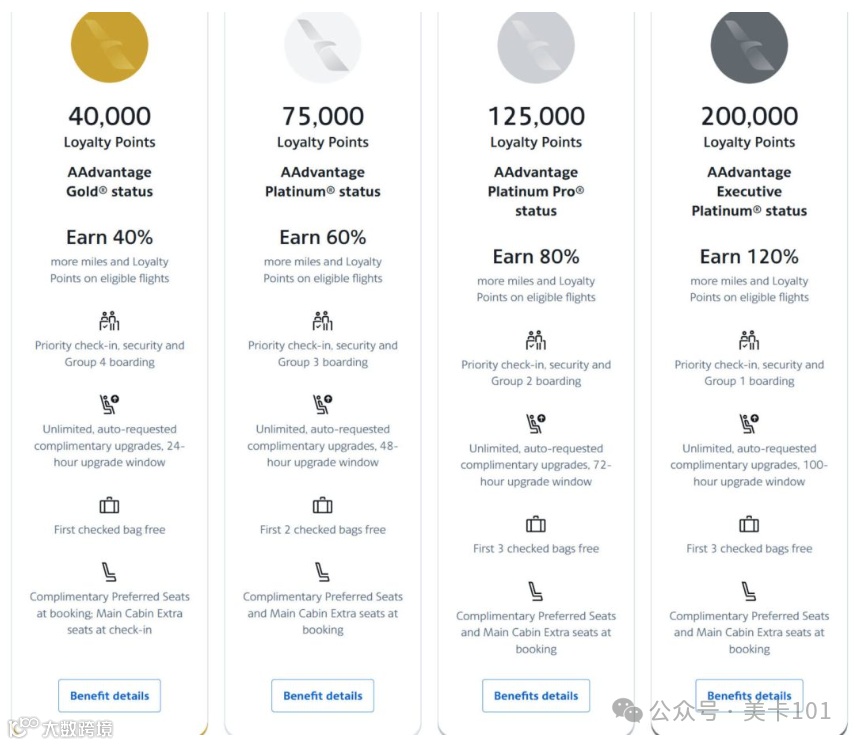Open Benefits details for Executive Platinum

click(x=749, y=696)
